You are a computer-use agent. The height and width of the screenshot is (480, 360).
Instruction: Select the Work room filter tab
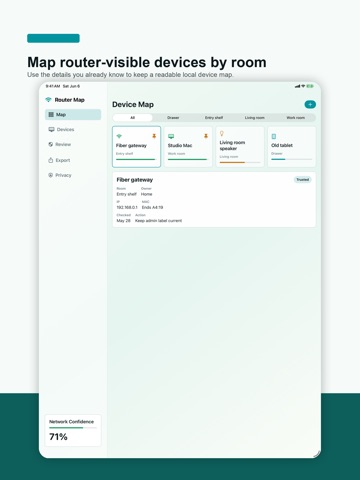(295, 118)
